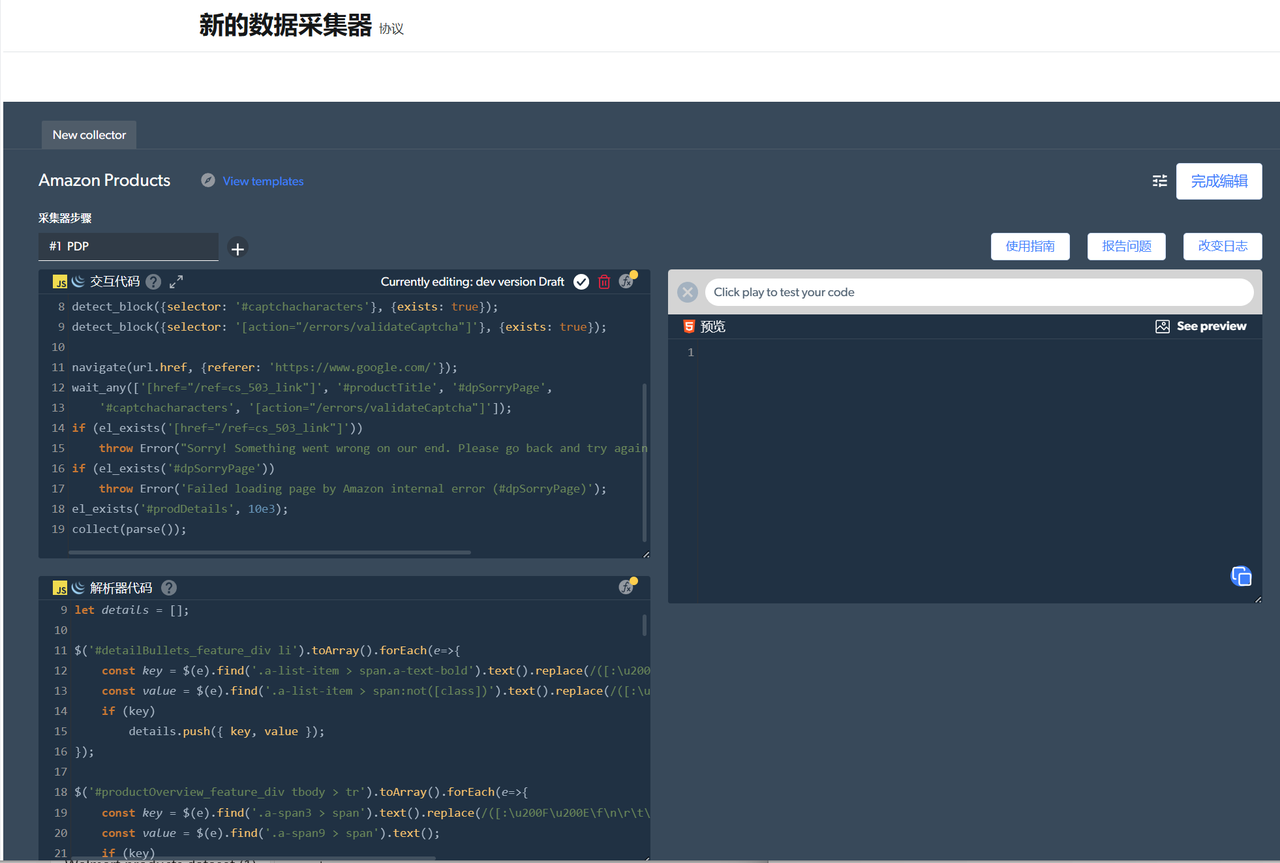The width and height of the screenshot is (1280, 863).
Task: Select the #1 PDP step tab
Action: pos(128,246)
